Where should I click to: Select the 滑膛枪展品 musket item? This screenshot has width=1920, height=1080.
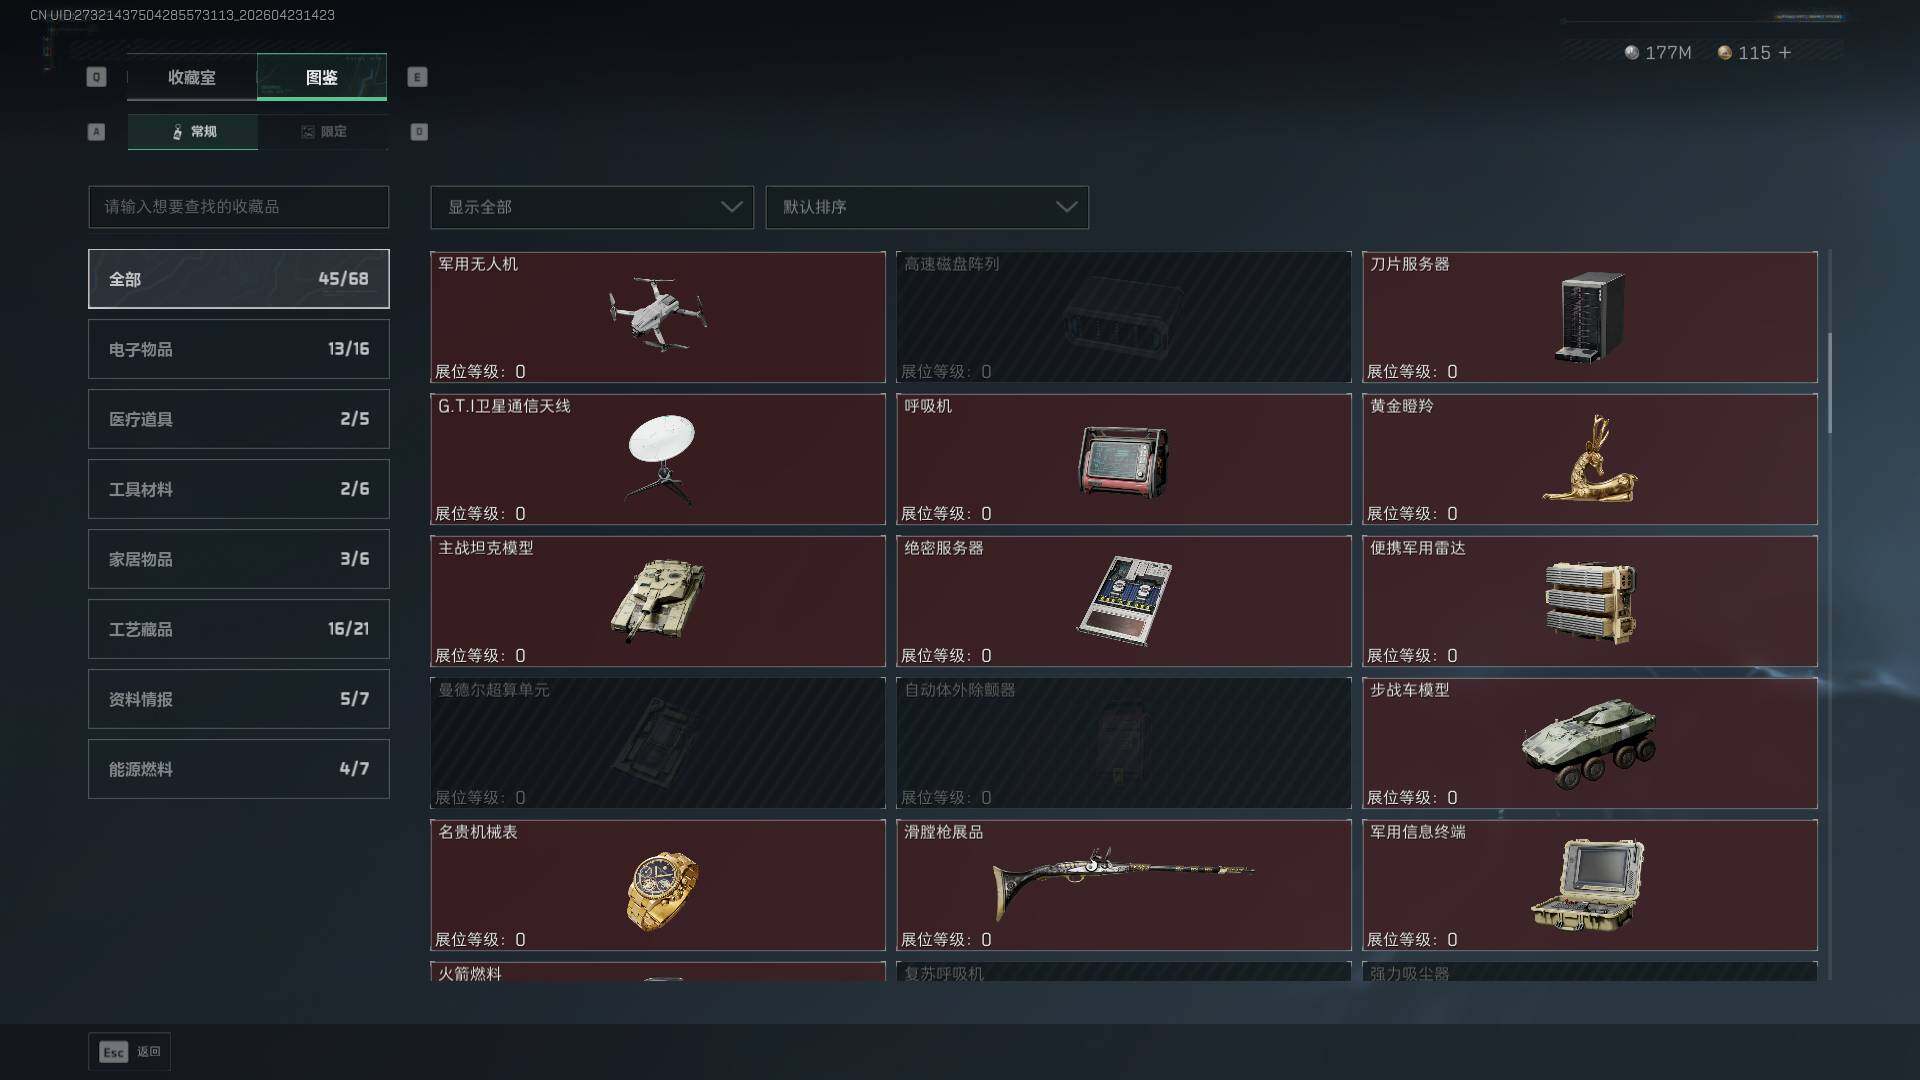point(1124,885)
